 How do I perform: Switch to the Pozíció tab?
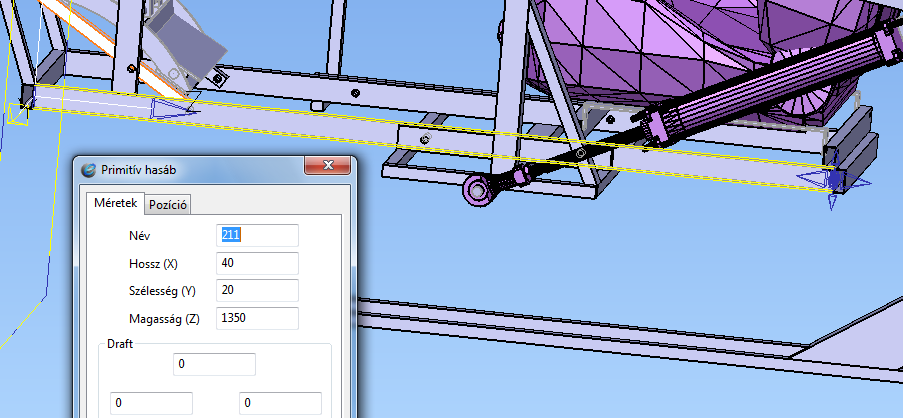pyautogui.click(x=169, y=204)
